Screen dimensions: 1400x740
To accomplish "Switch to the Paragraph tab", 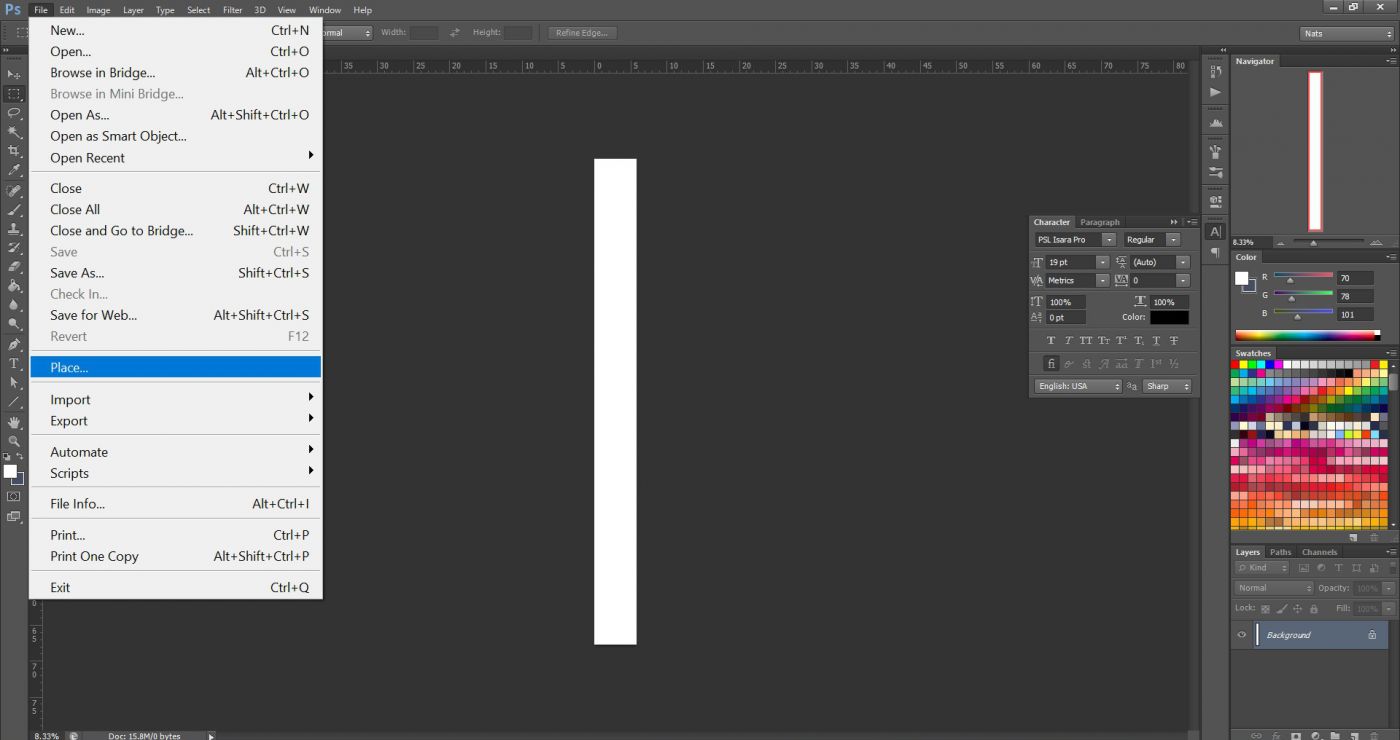I will (x=1100, y=222).
